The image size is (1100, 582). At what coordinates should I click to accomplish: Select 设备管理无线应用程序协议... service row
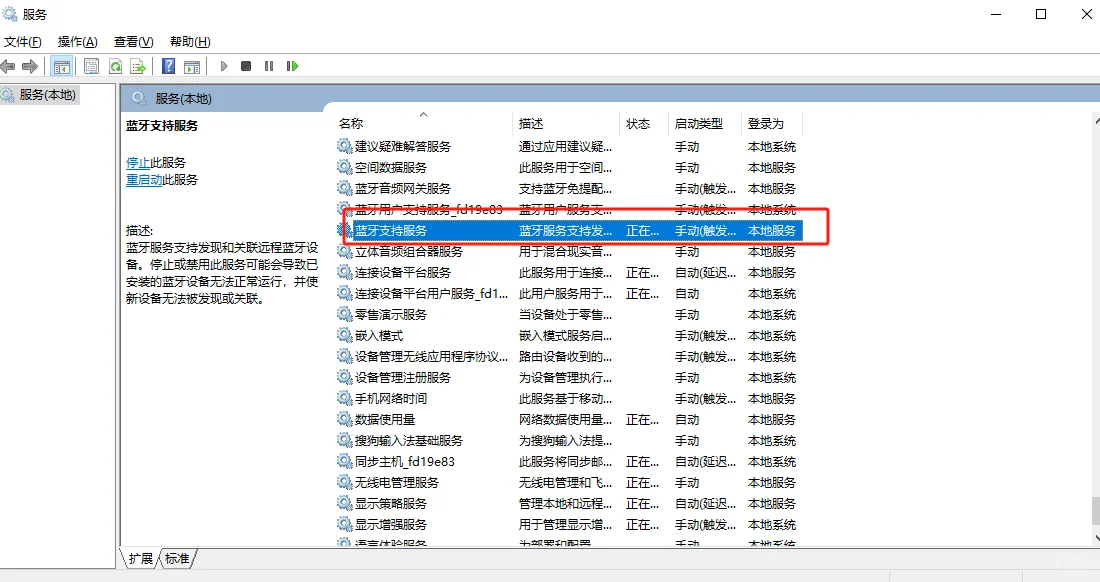point(569,356)
